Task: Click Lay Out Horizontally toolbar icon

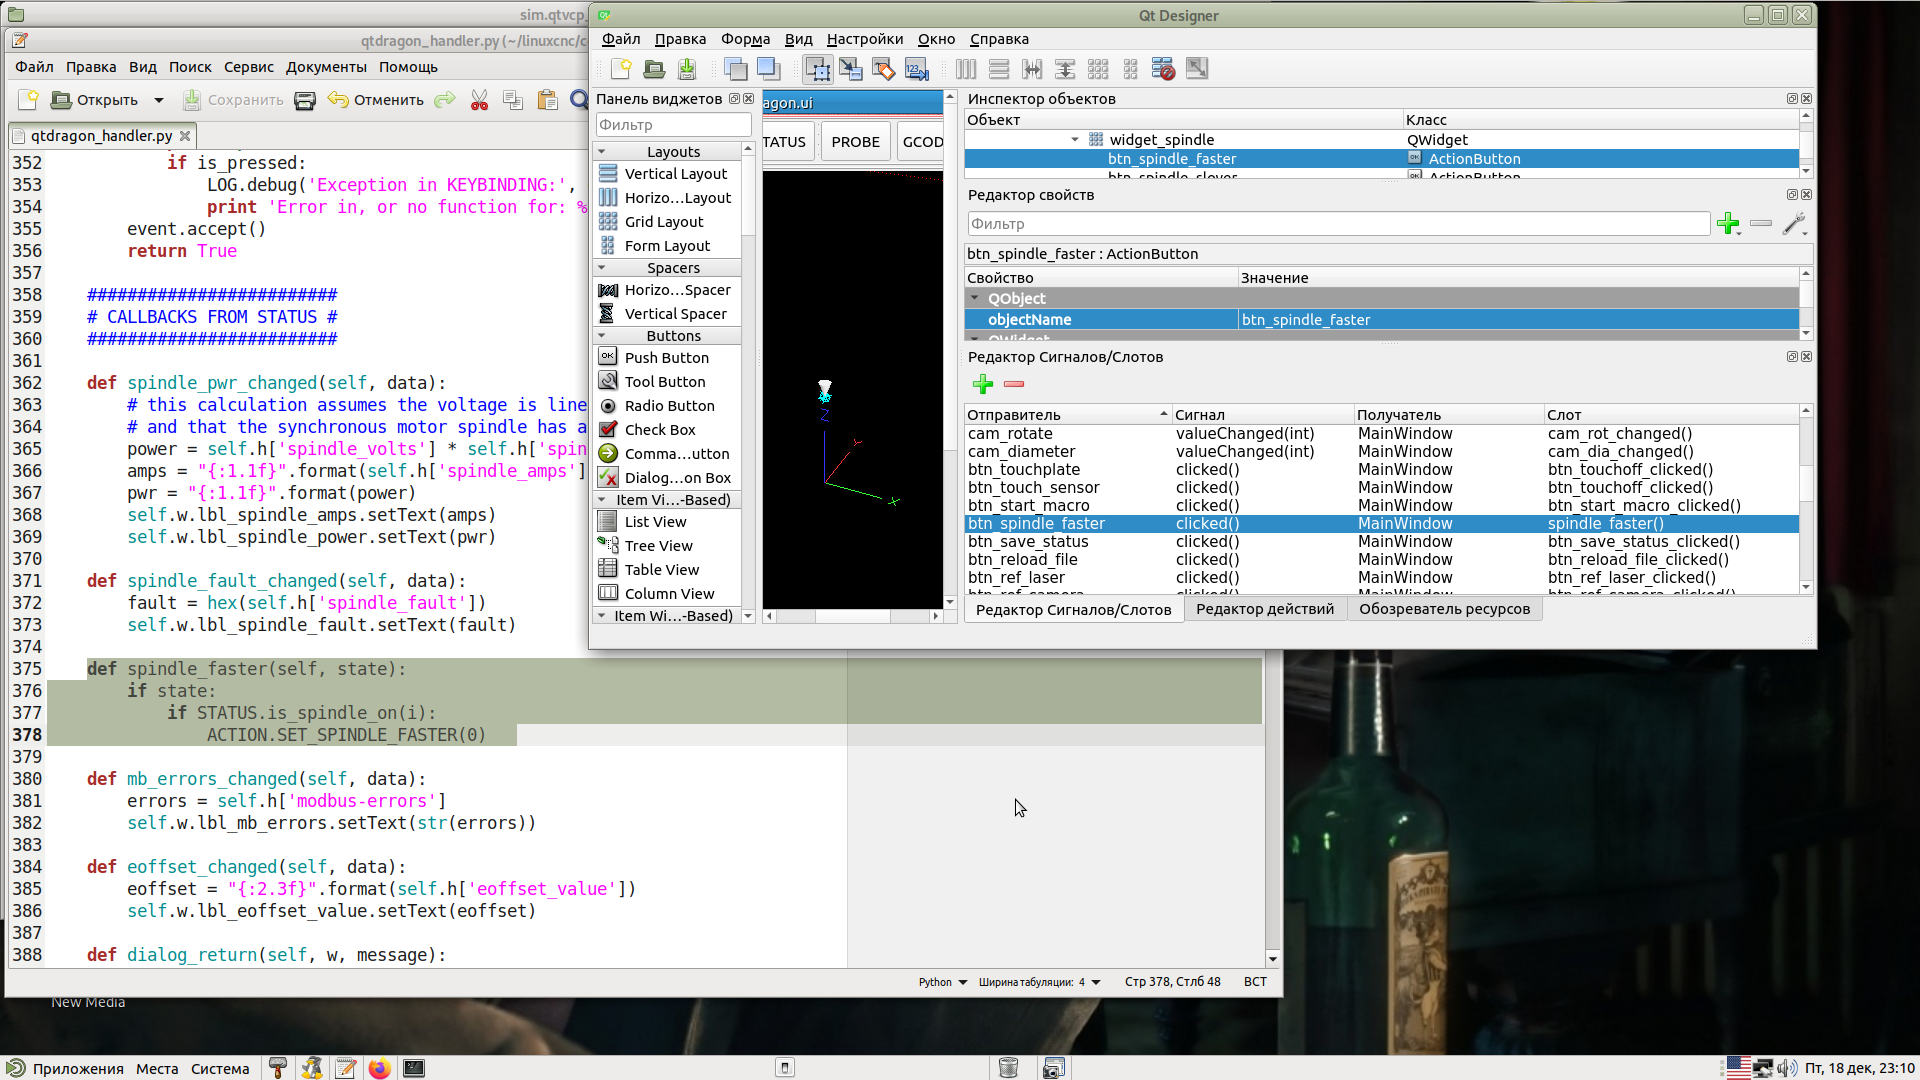Action: point(966,69)
